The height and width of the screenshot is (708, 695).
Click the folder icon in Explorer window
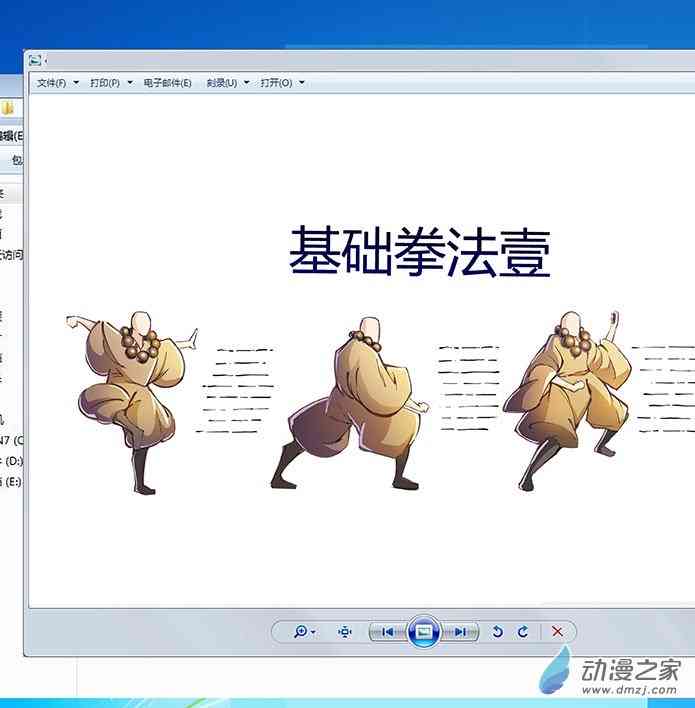click(x=7, y=108)
